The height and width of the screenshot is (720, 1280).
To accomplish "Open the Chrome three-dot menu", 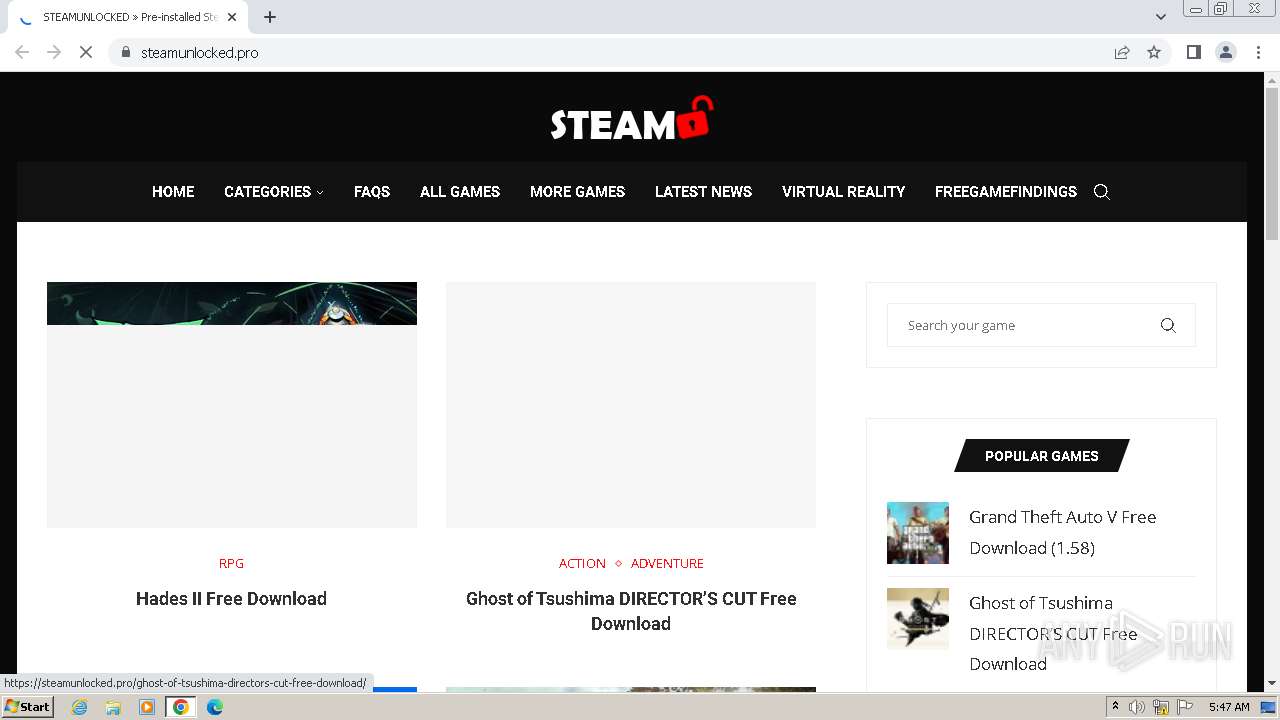I will click(x=1258, y=52).
